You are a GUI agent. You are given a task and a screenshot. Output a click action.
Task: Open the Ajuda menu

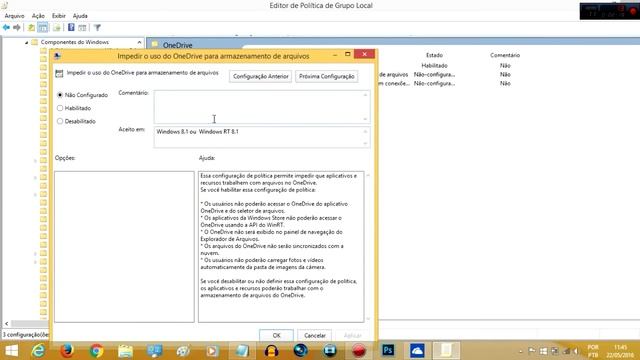tap(80, 16)
